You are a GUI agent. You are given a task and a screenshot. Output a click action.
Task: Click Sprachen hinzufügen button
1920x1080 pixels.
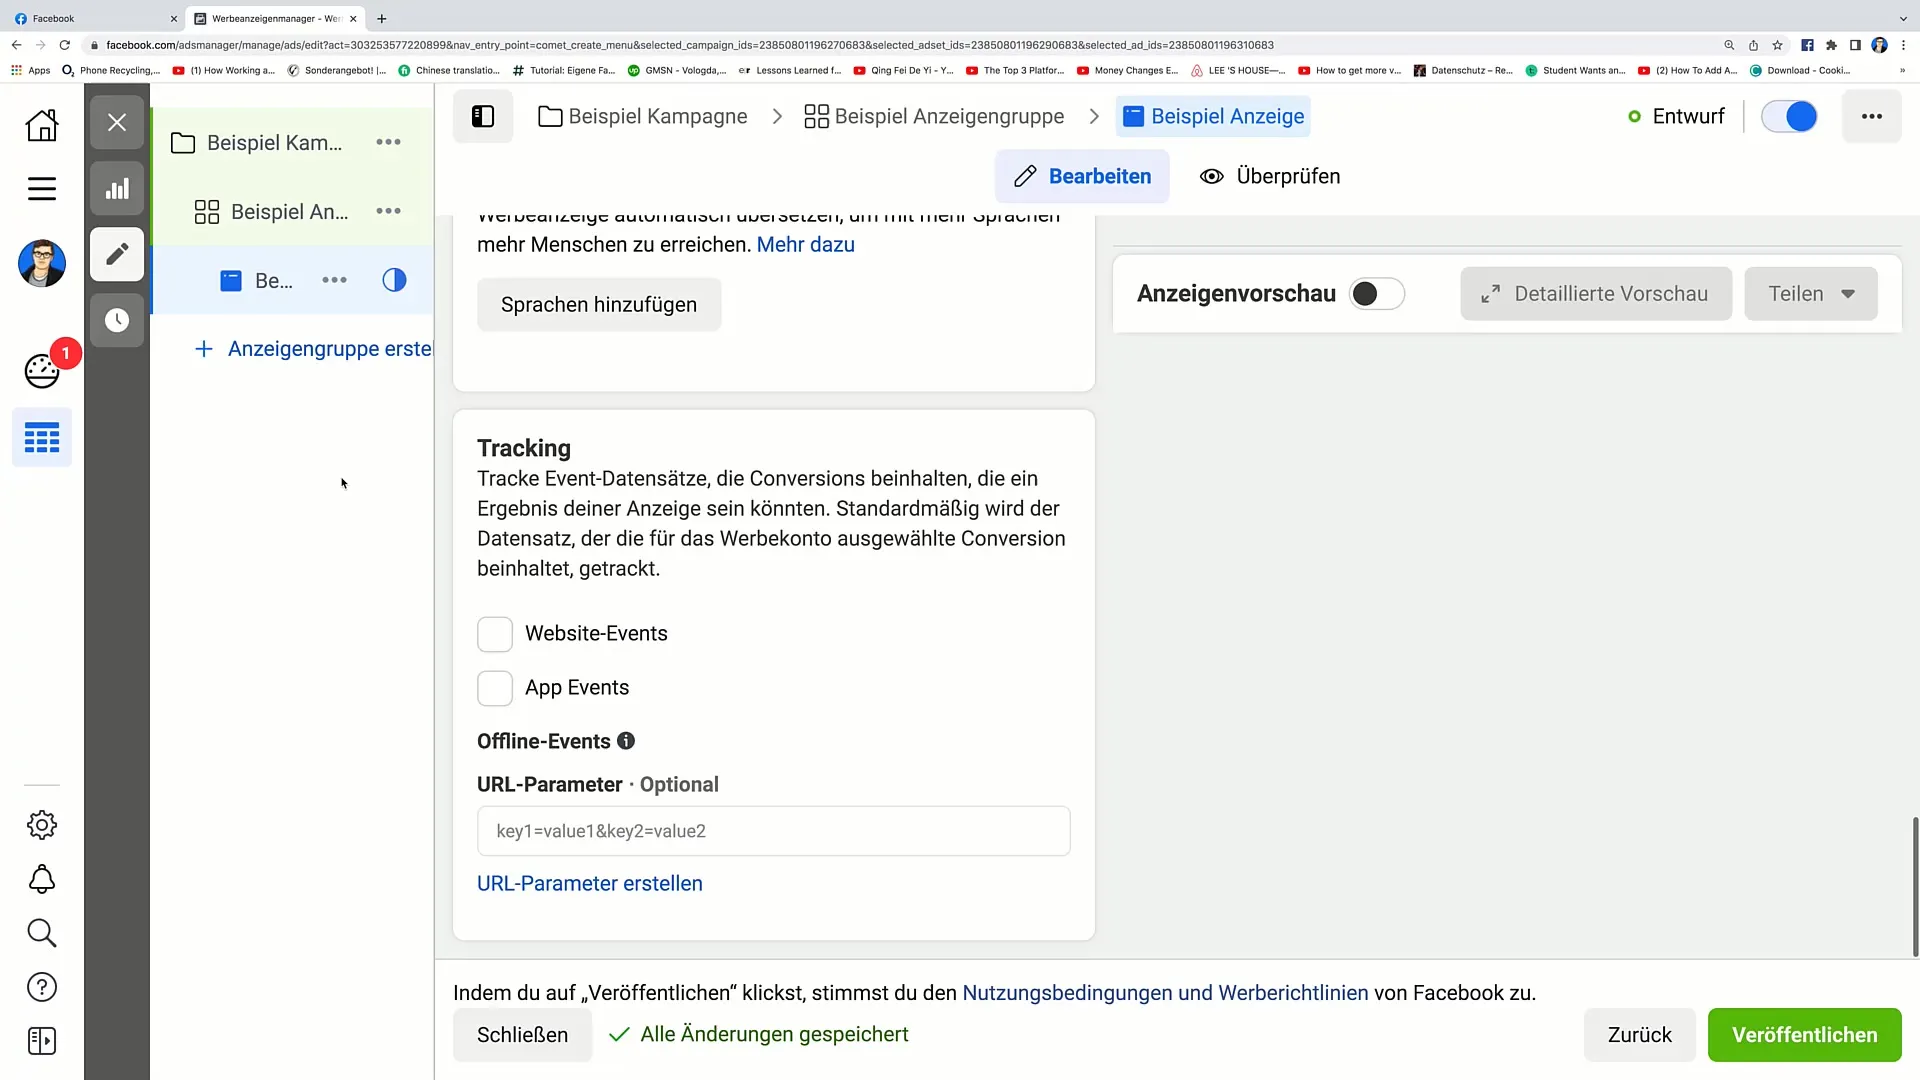point(599,305)
